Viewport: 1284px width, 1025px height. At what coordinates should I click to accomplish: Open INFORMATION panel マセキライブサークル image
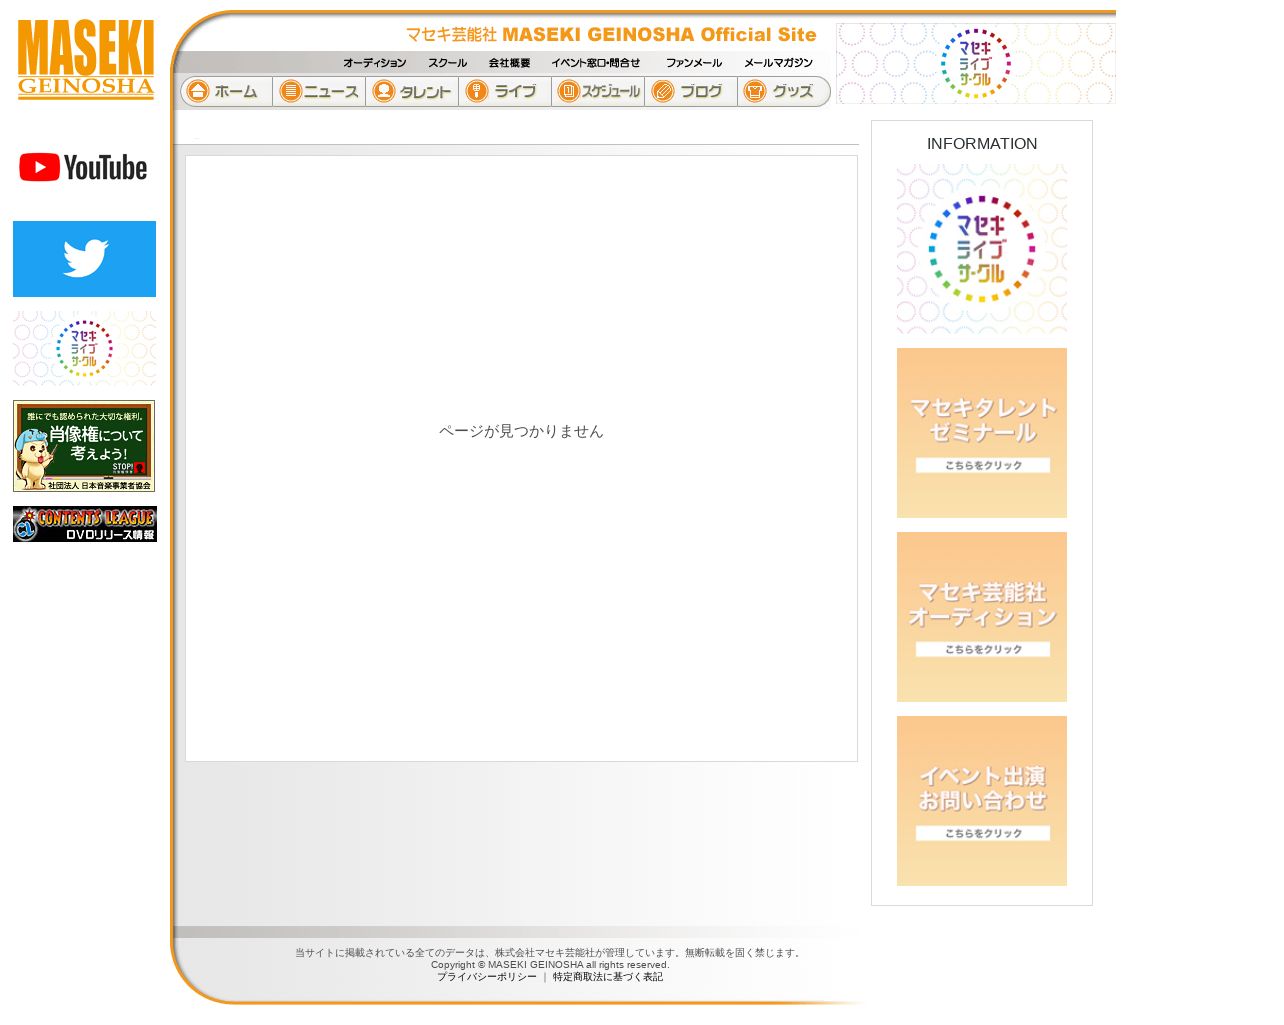pyautogui.click(x=982, y=249)
